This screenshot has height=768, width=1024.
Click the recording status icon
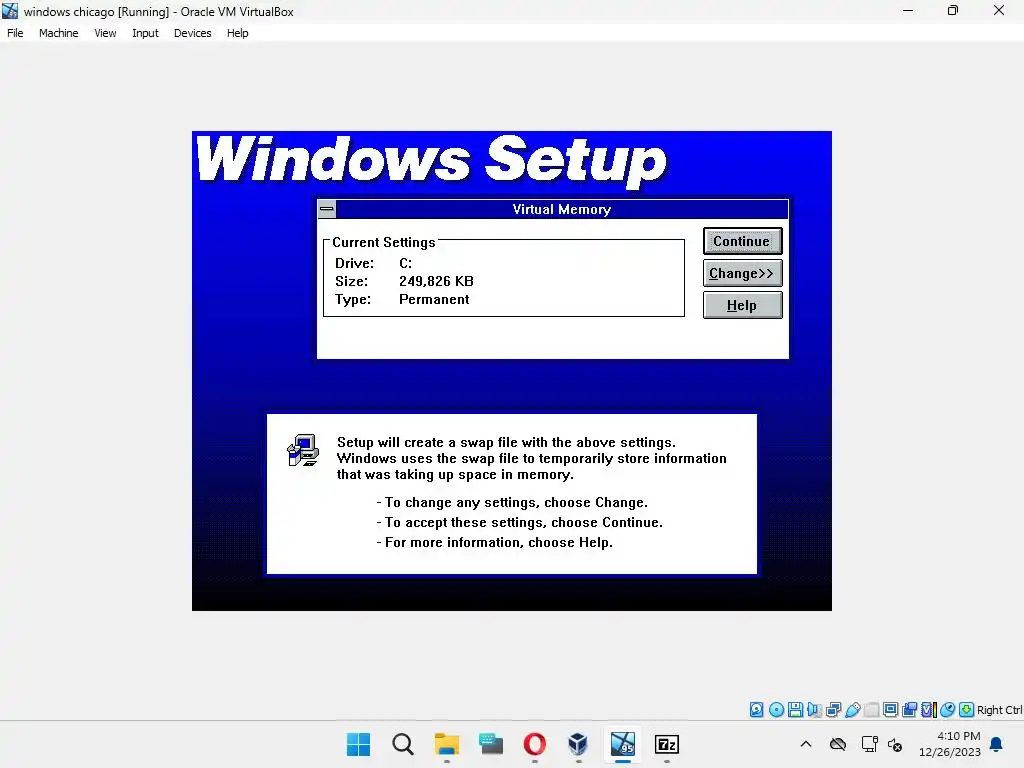(909, 710)
